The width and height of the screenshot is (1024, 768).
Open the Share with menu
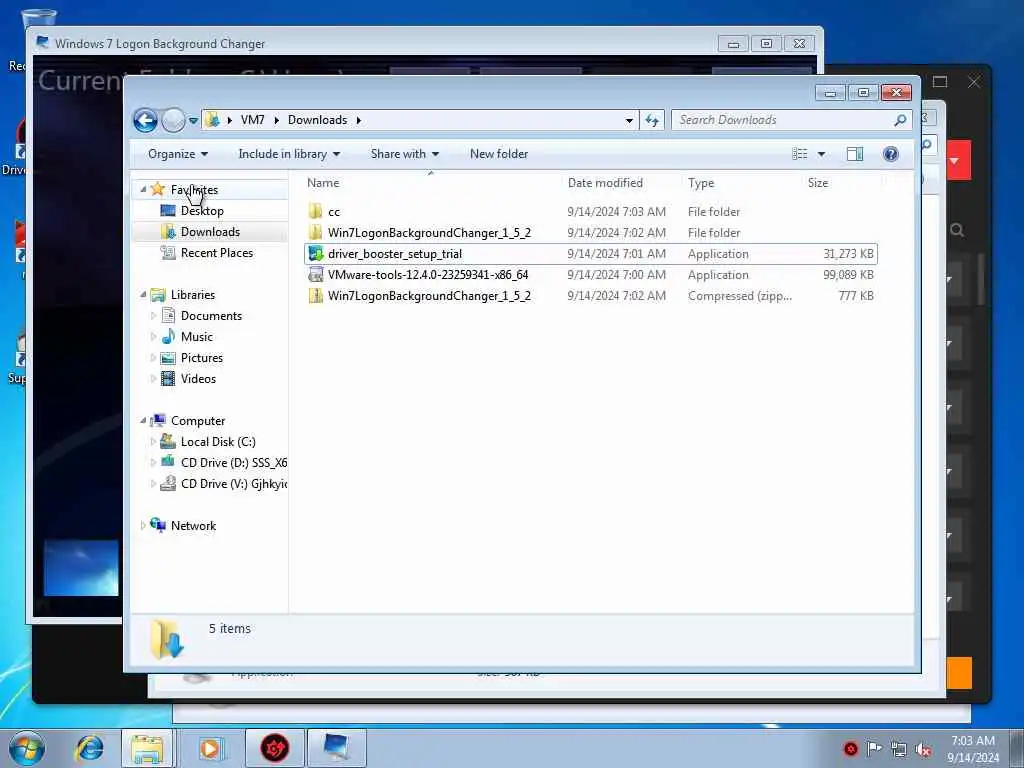point(405,154)
